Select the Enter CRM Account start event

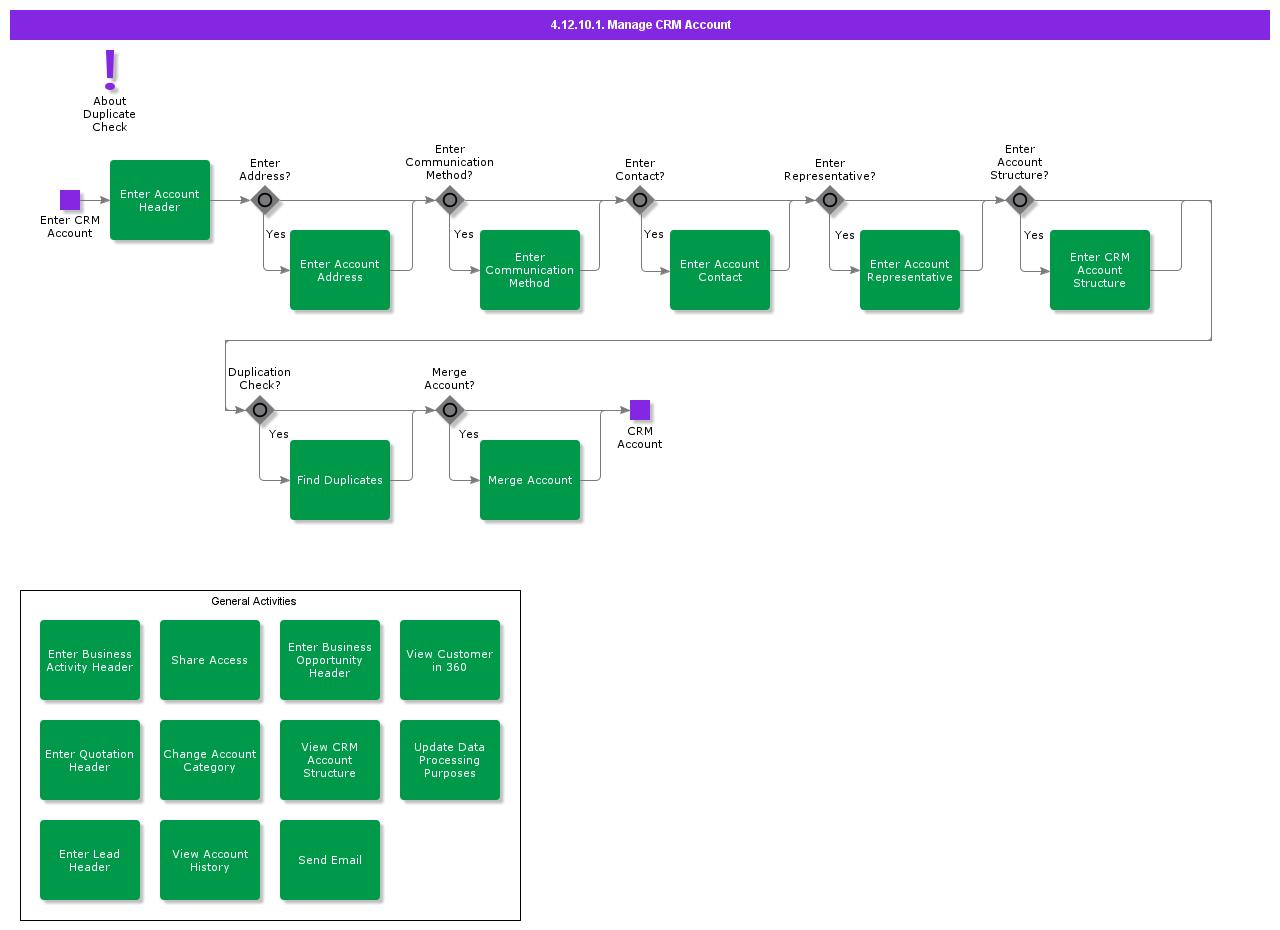tap(70, 200)
